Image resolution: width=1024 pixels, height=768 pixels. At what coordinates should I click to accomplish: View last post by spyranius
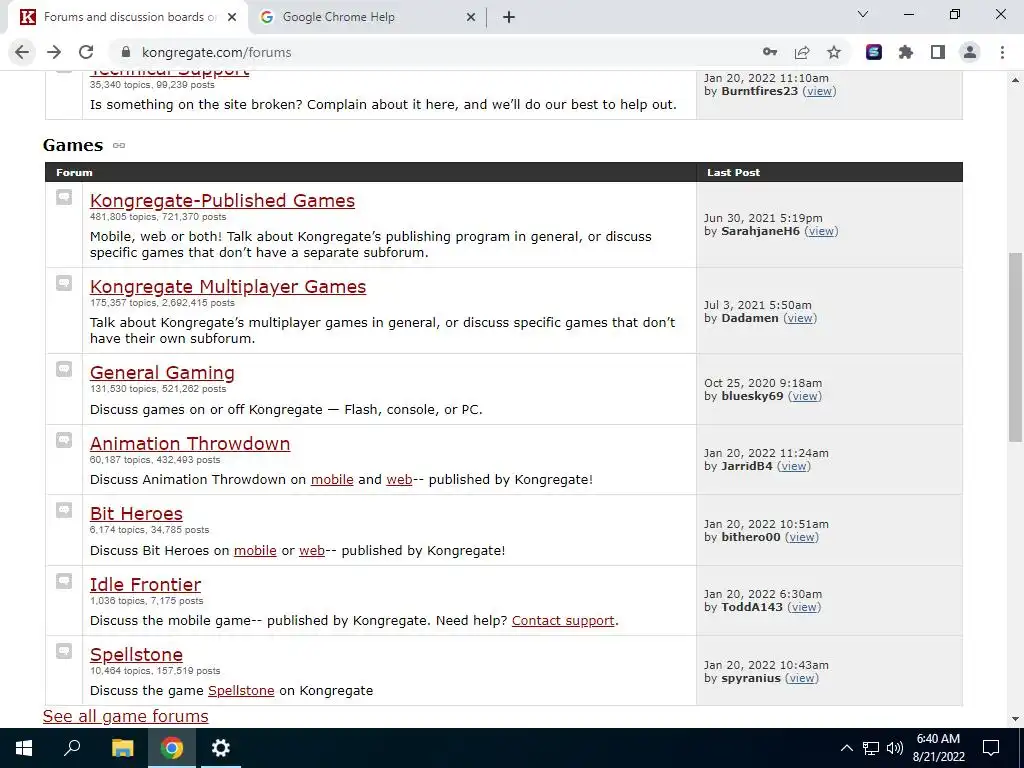pos(801,678)
